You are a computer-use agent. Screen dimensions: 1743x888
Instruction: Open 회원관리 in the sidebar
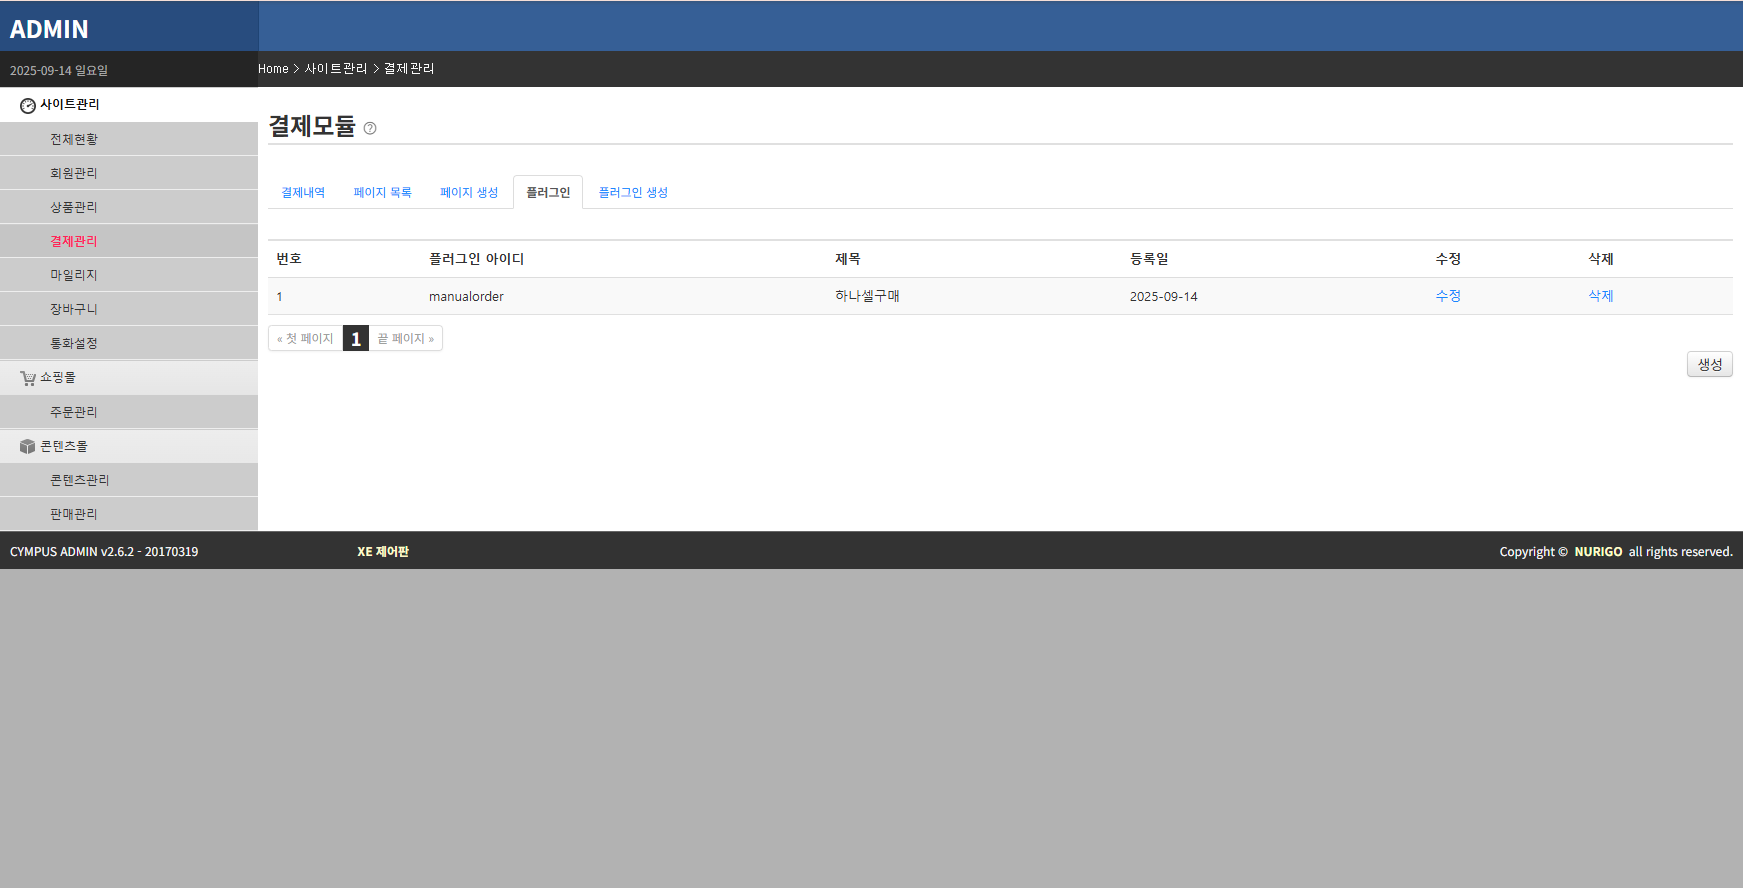coord(129,173)
